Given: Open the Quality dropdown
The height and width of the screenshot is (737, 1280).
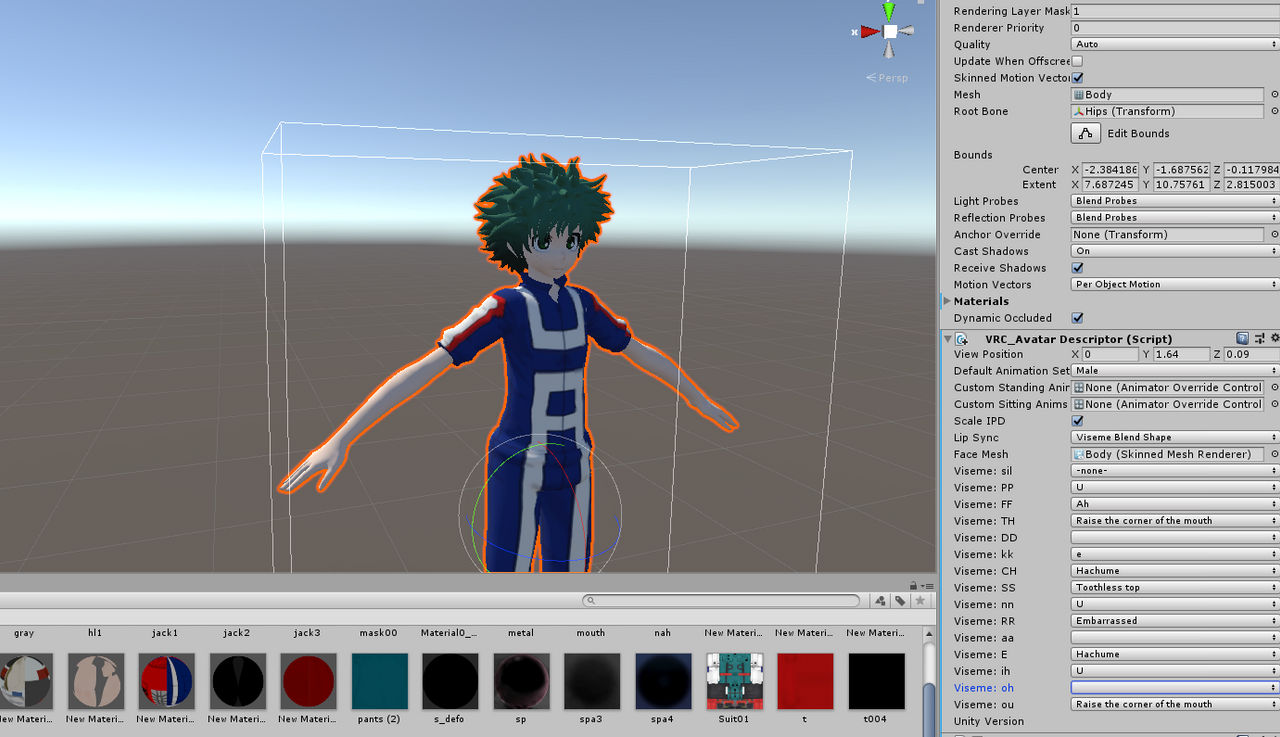Looking at the screenshot, I should click(x=1175, y=44).
